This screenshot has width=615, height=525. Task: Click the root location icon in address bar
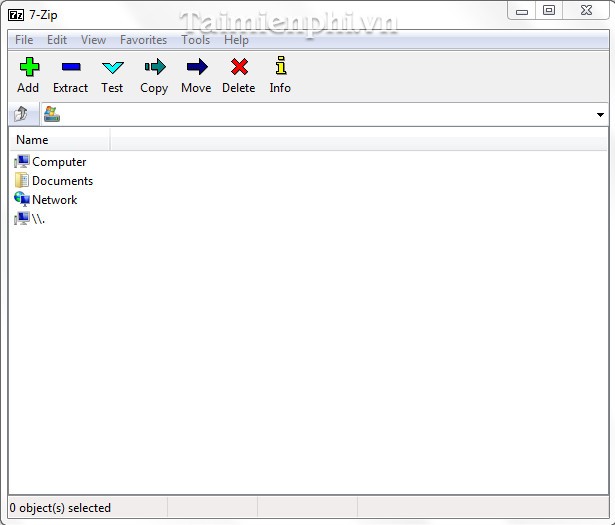[x=51, y=114]
